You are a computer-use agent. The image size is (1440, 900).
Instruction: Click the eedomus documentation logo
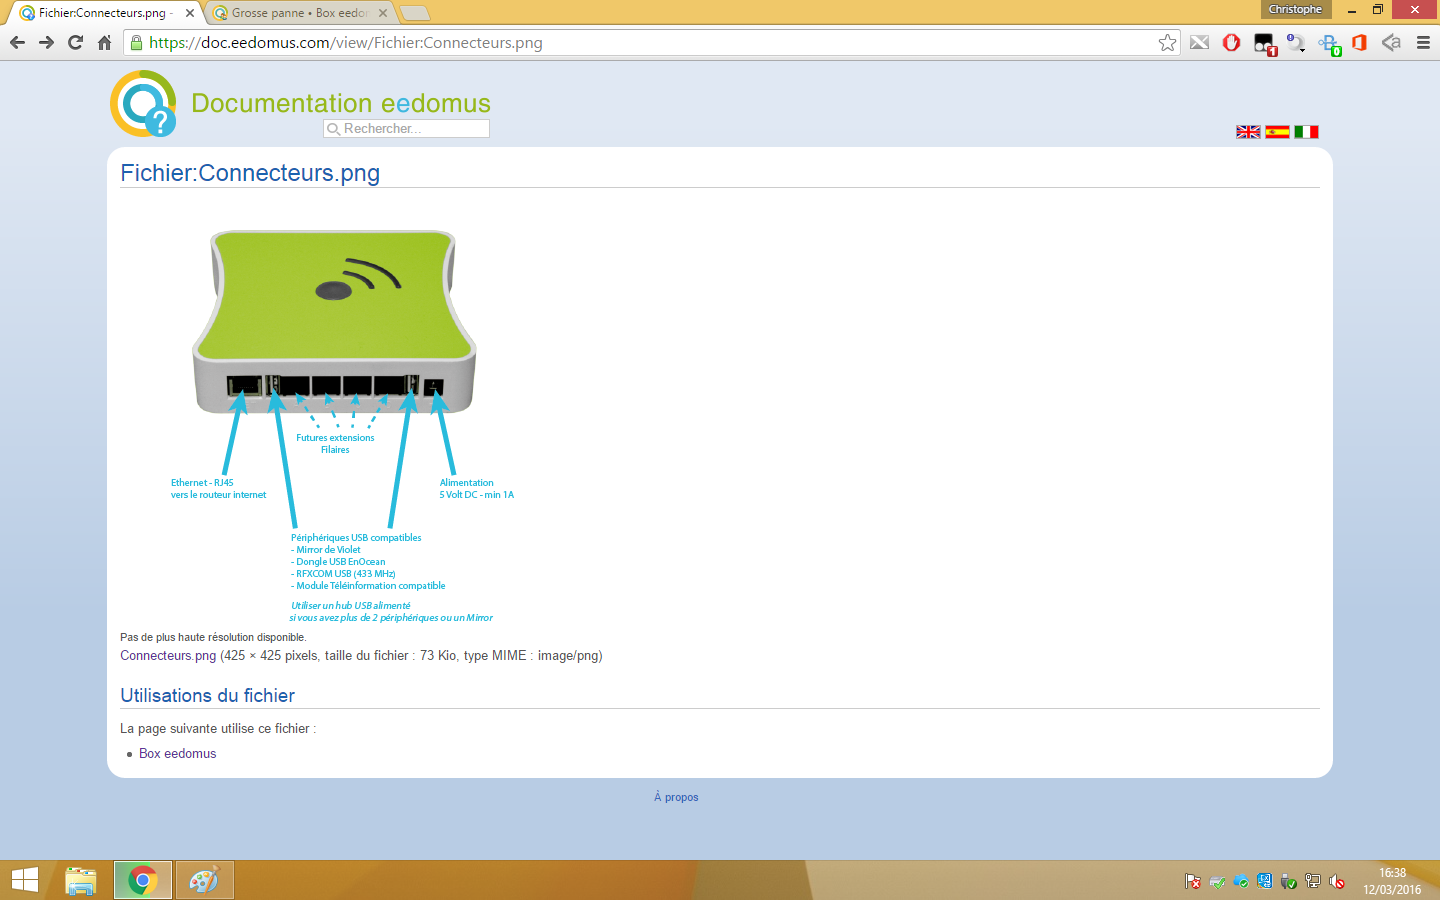[x=143, y=103]
